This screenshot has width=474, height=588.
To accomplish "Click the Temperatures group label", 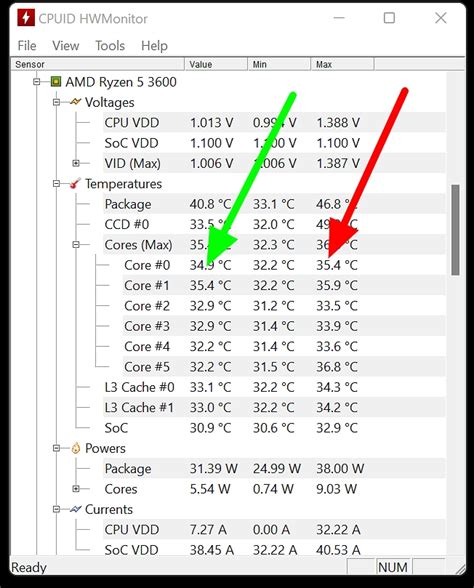I will tap(123, 183).
